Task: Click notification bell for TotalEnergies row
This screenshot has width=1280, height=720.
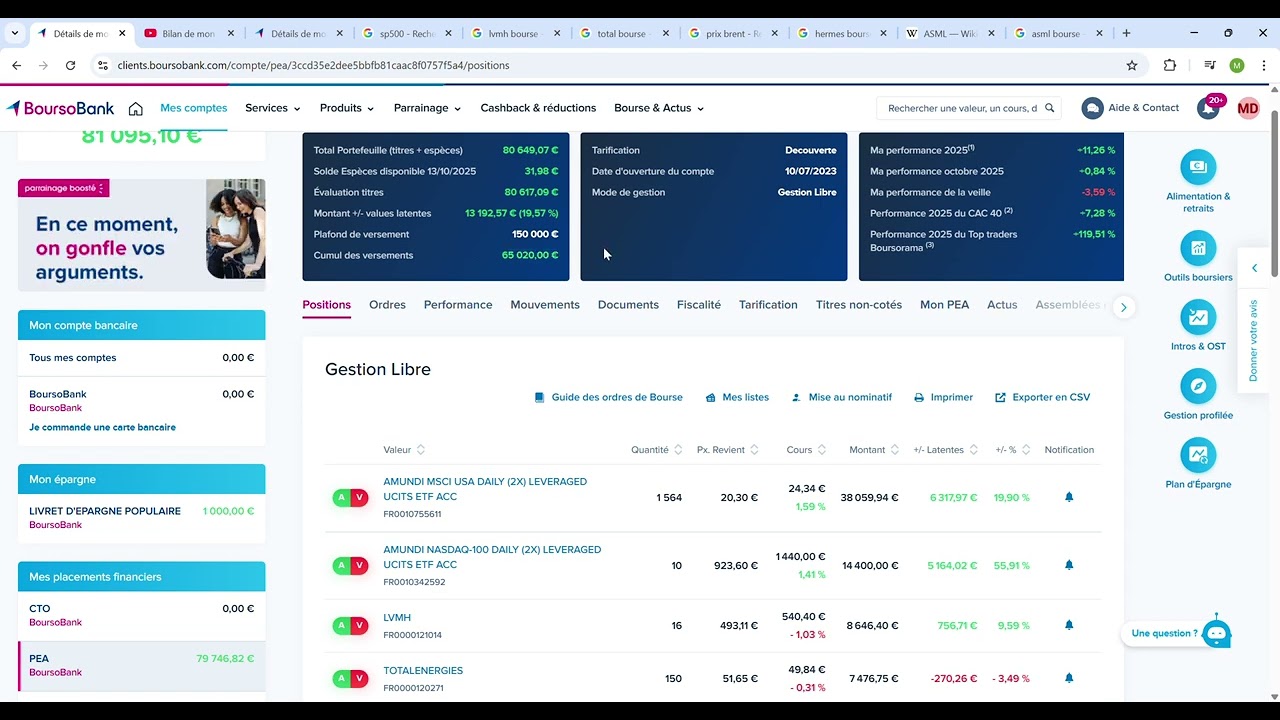Action: point(1069,678)
